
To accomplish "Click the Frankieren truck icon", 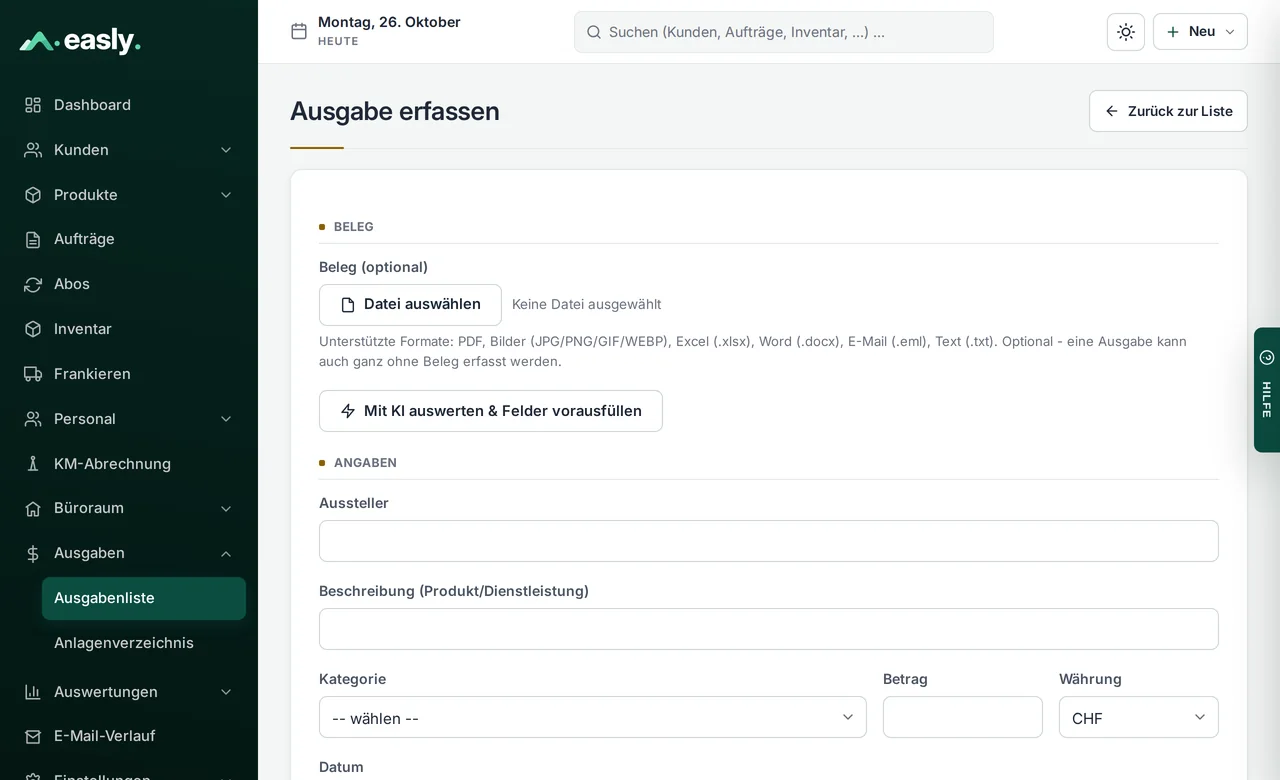I will tap(33, 374).
